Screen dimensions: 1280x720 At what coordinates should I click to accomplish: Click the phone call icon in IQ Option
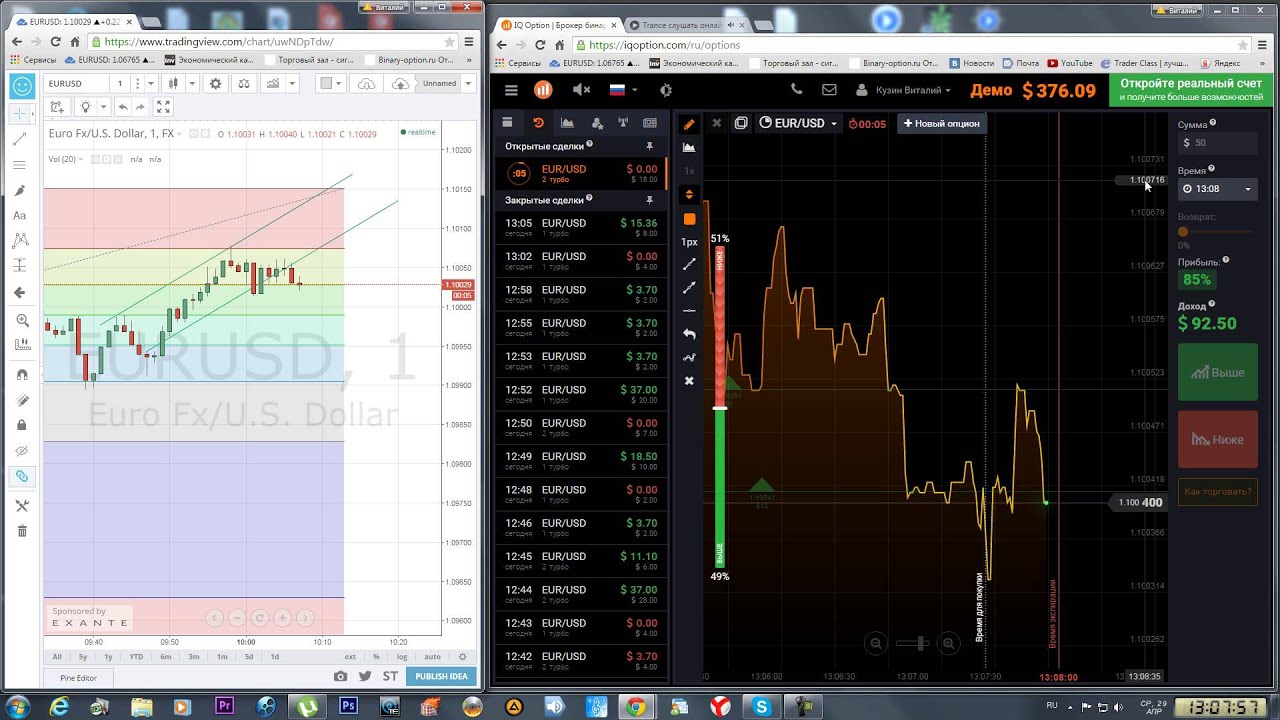click(797, 90)
